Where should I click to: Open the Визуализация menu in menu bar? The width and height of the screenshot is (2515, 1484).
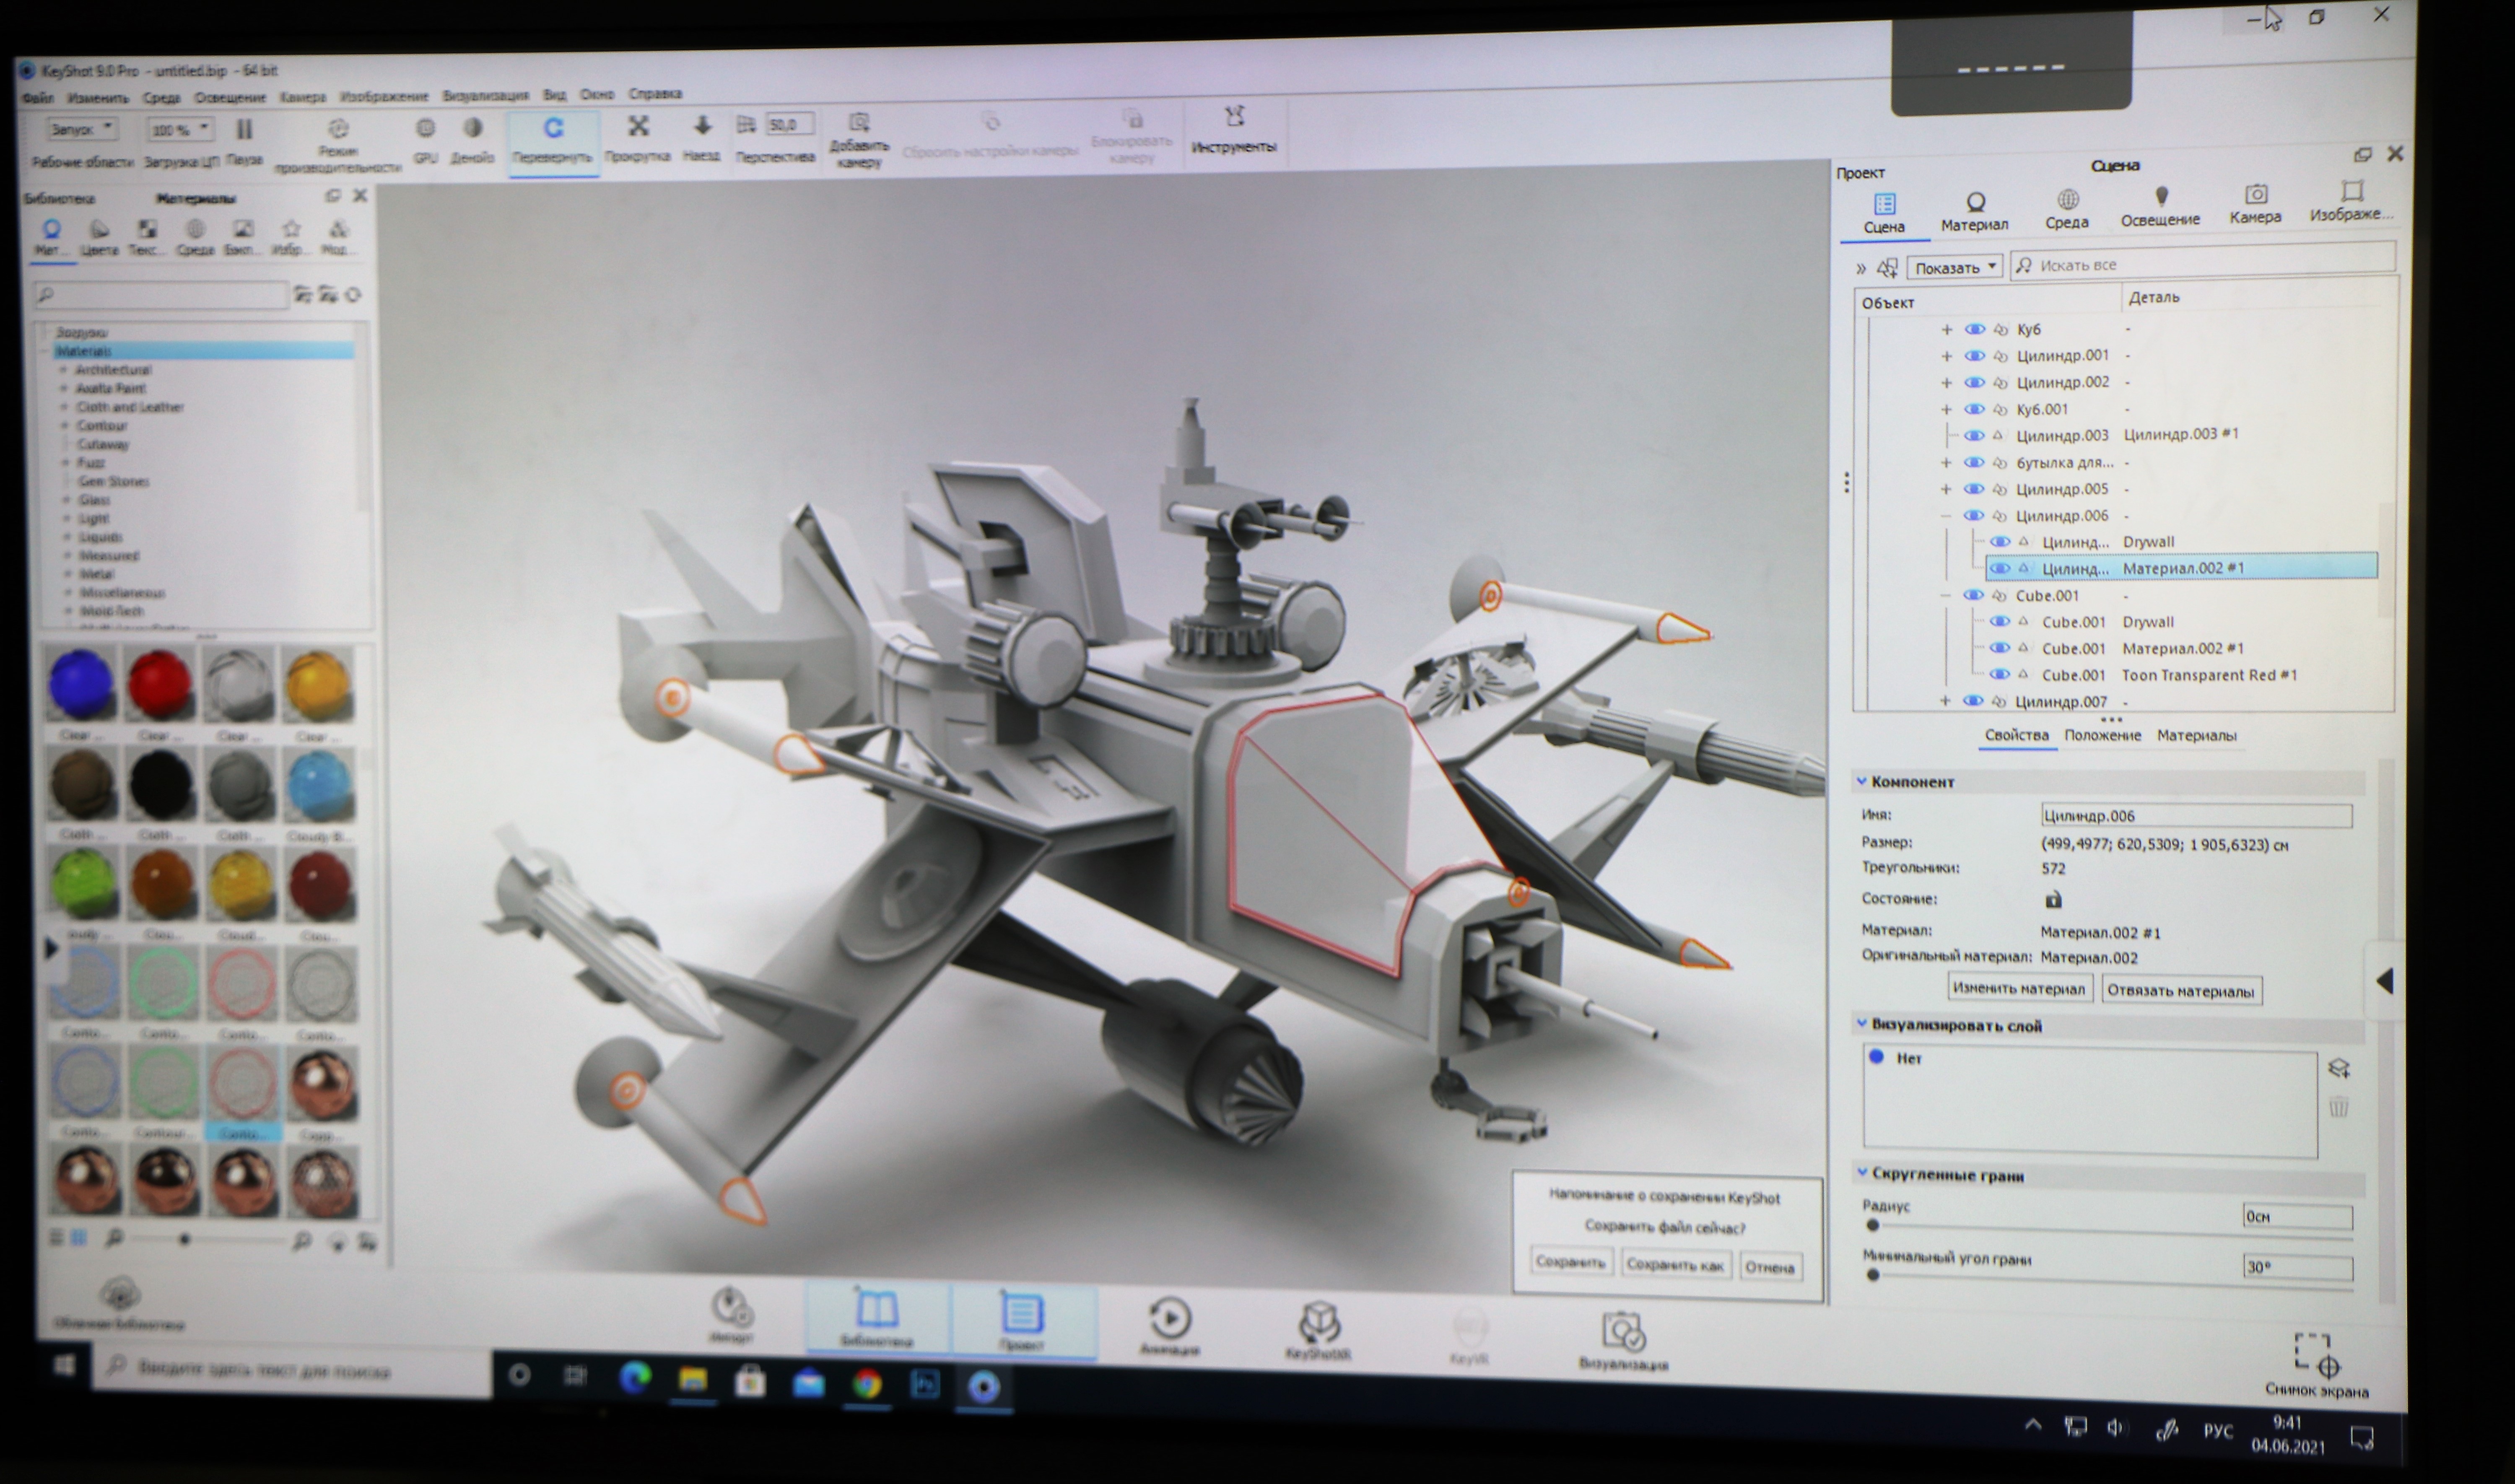pyautogui.click(x=485, y=96)
